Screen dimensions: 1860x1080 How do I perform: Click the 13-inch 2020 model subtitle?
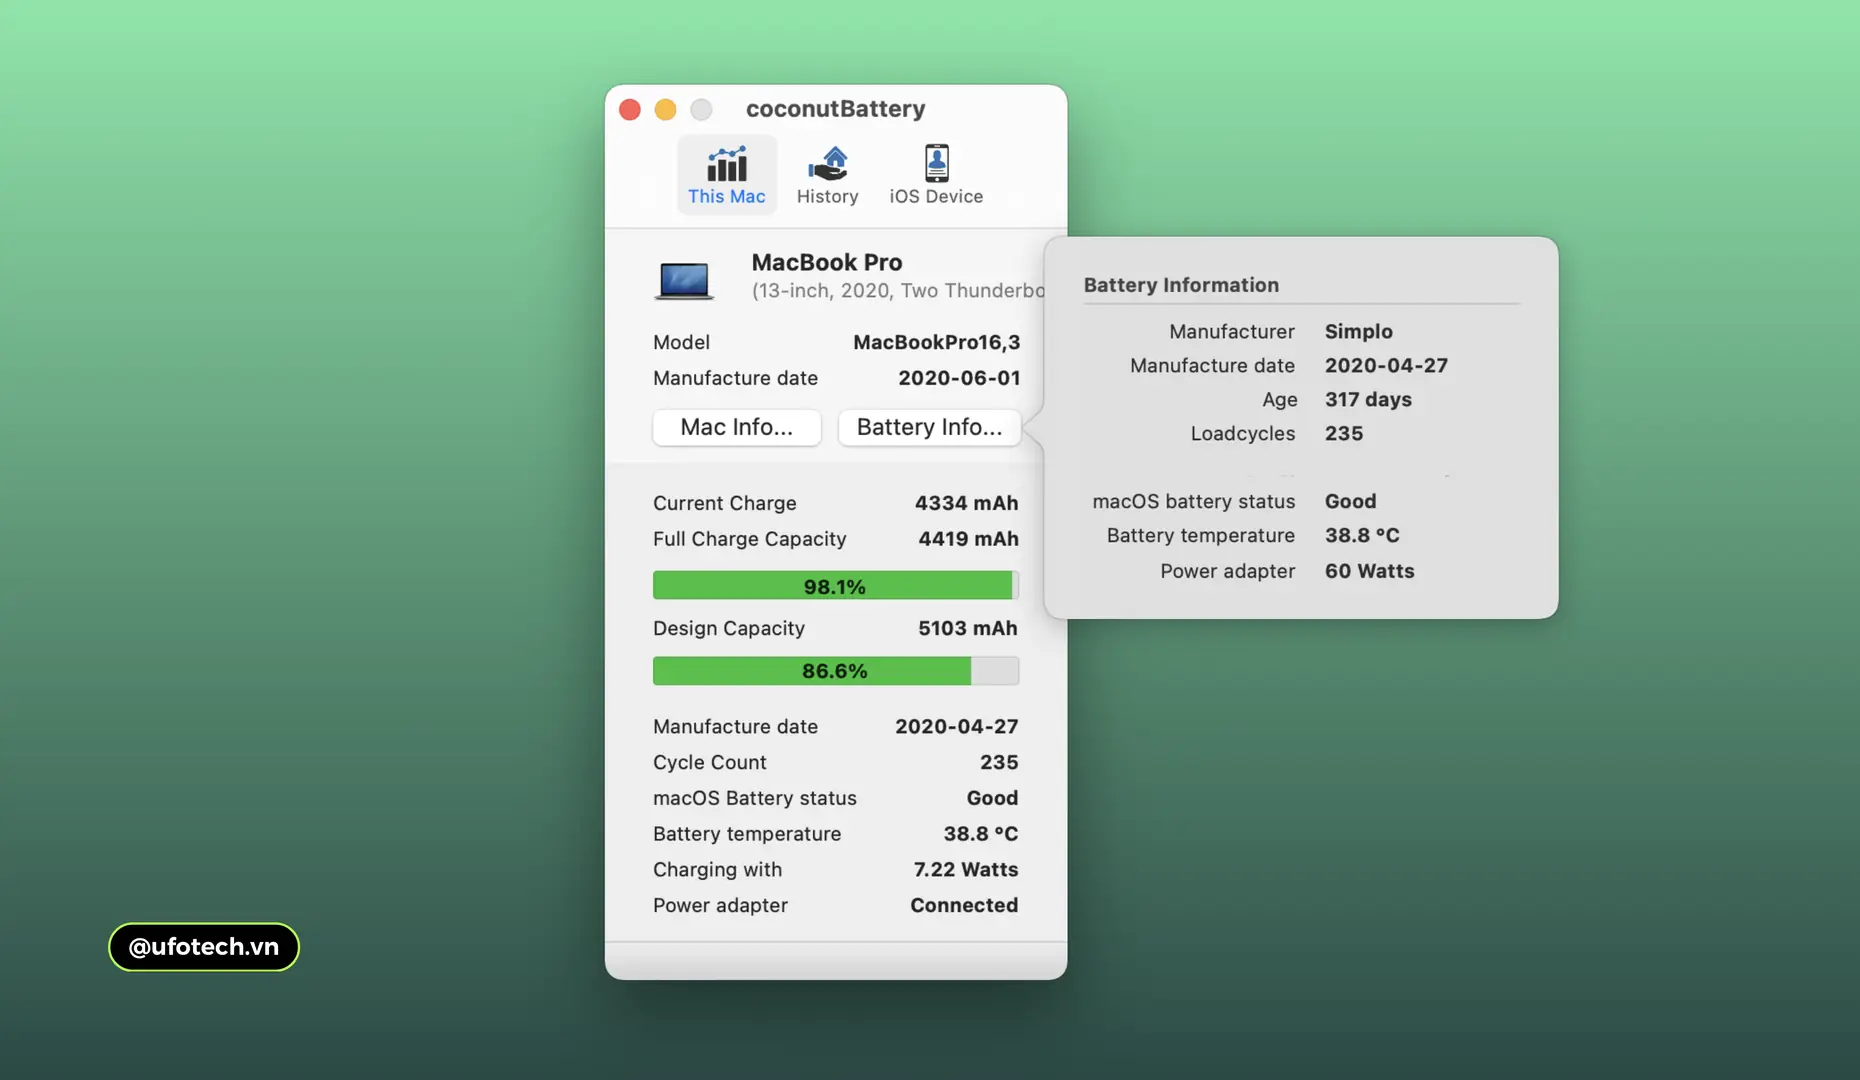898,291
